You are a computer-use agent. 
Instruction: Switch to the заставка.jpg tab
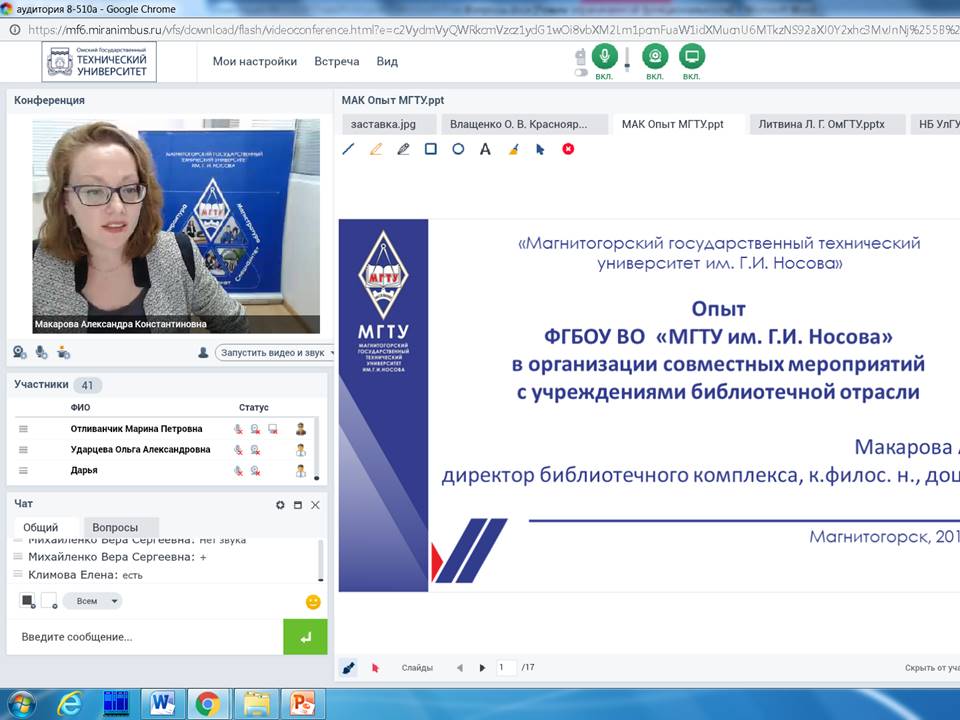click(x=389, y=124)
